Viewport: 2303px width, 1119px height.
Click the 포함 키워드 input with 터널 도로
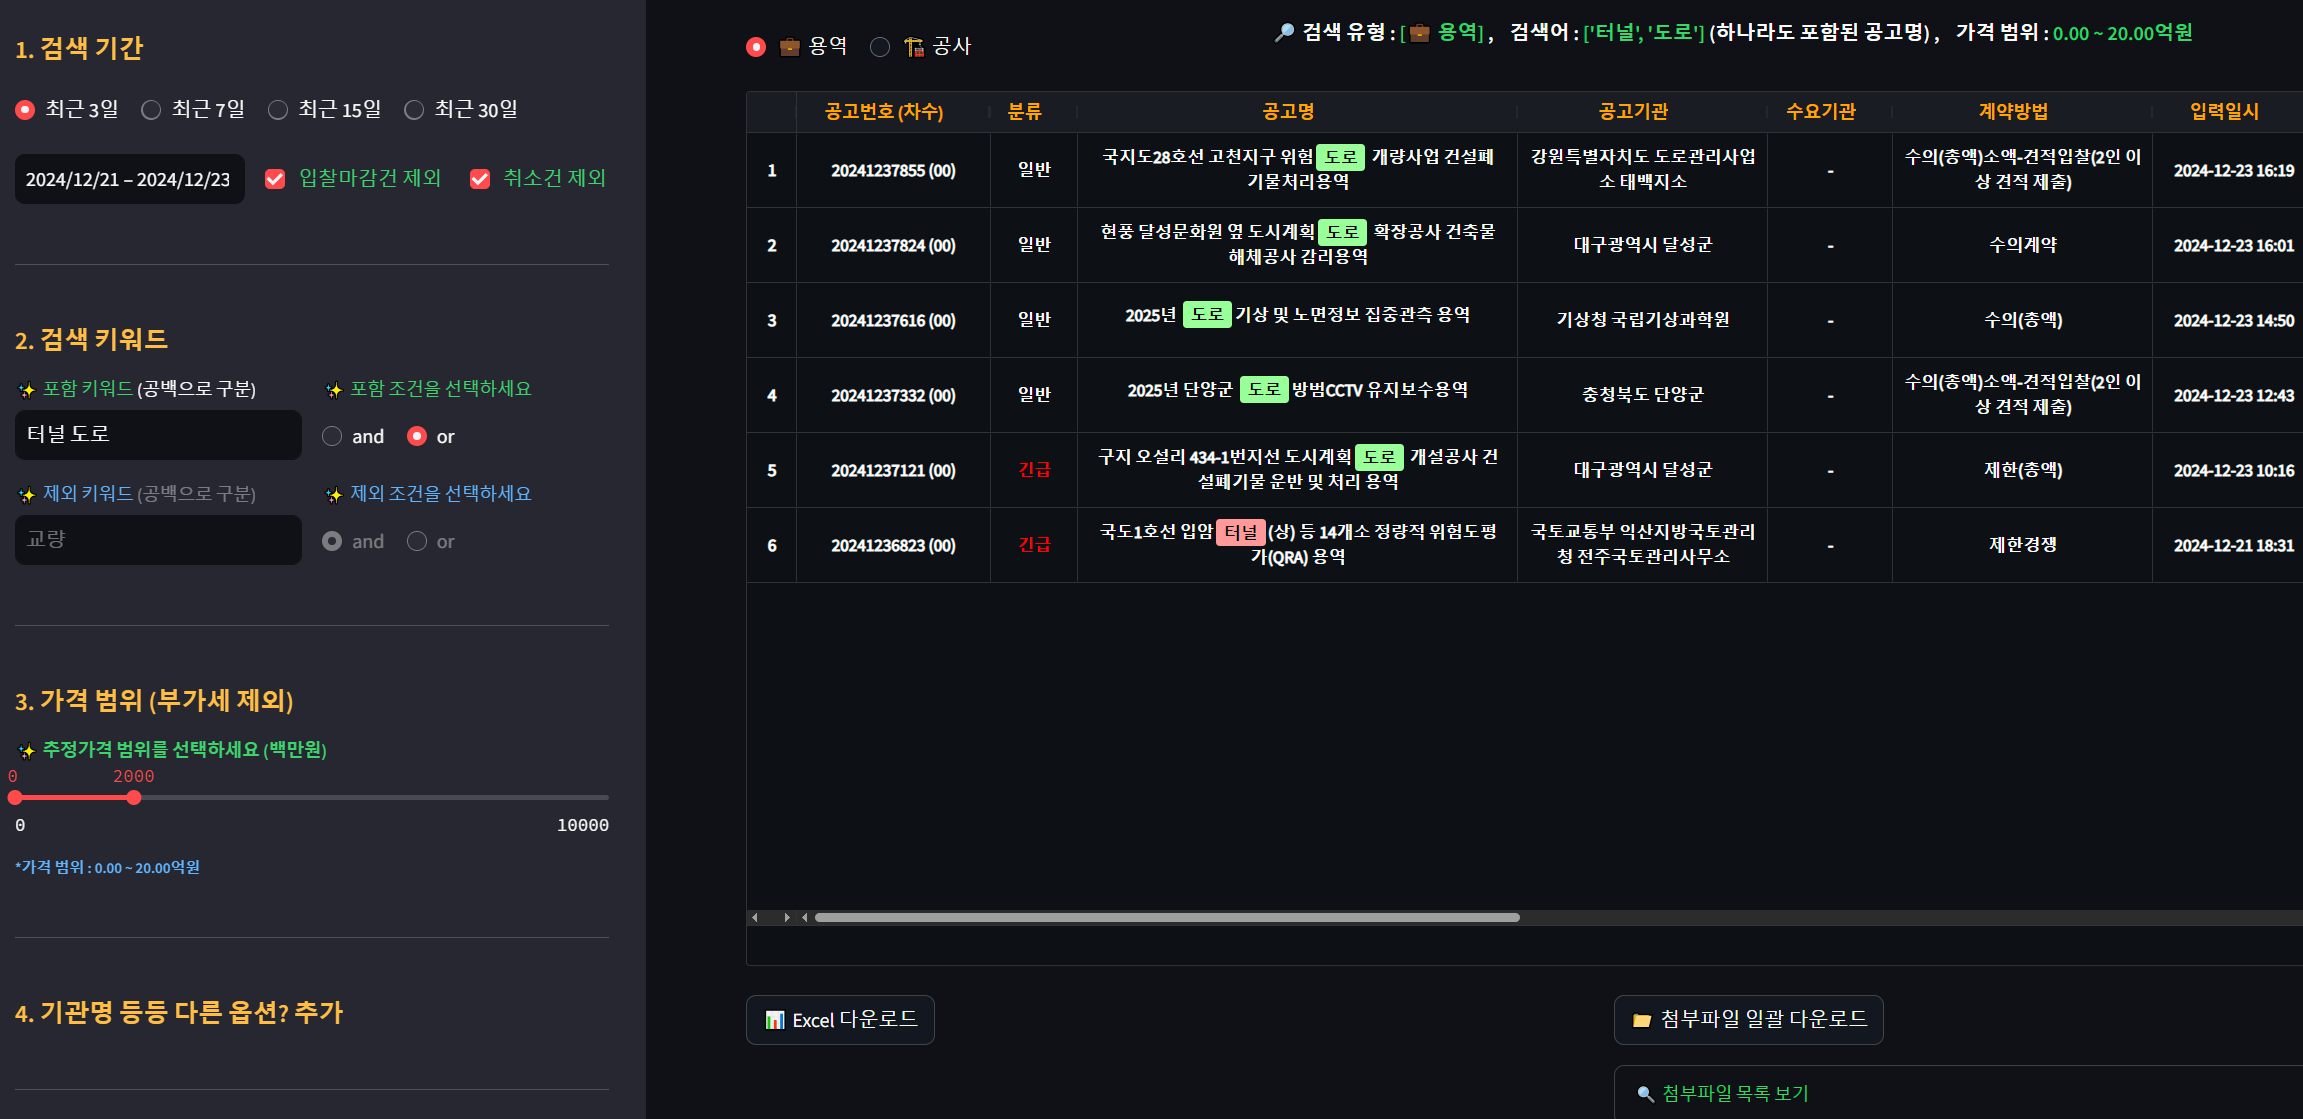tap(158, 435)
